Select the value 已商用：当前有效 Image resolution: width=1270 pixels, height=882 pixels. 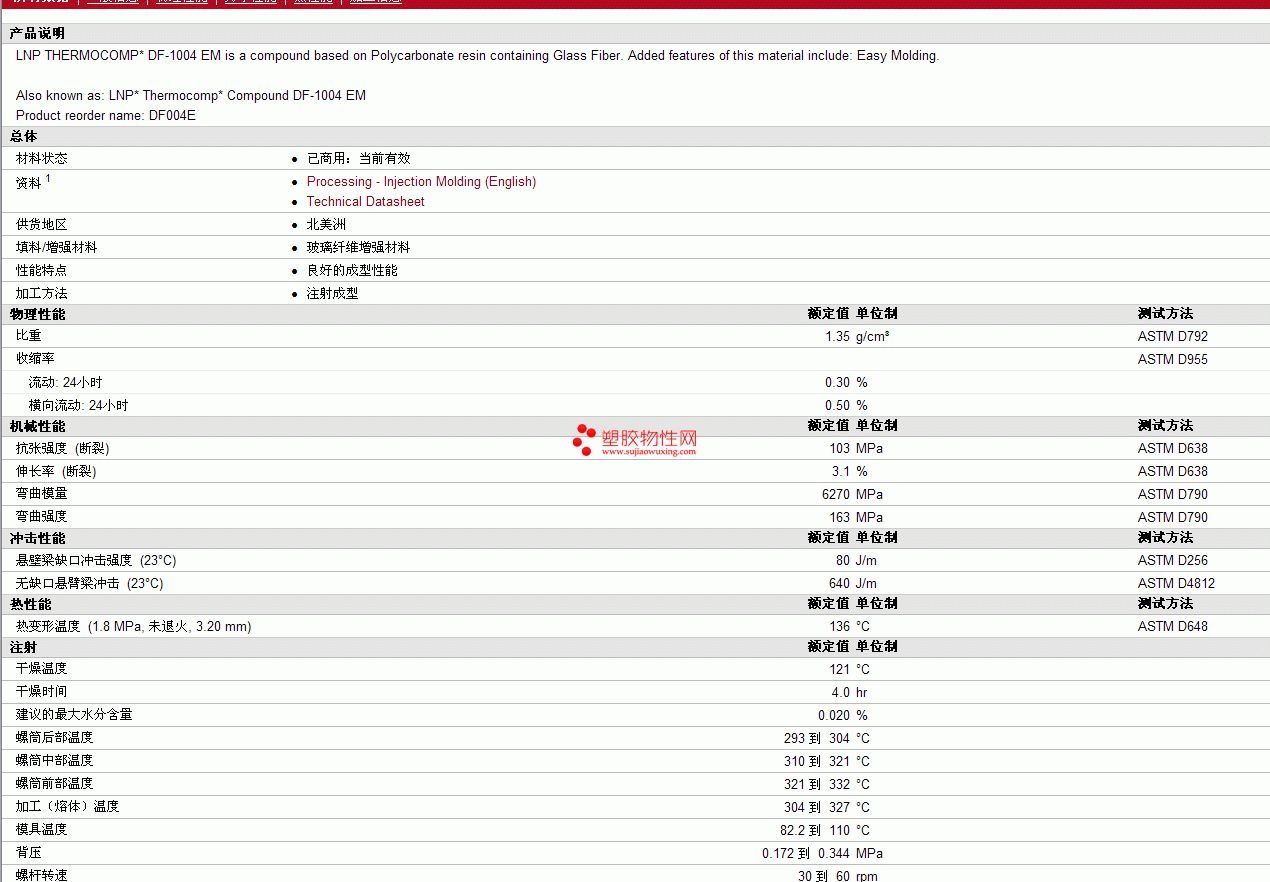tap(358, 158)
